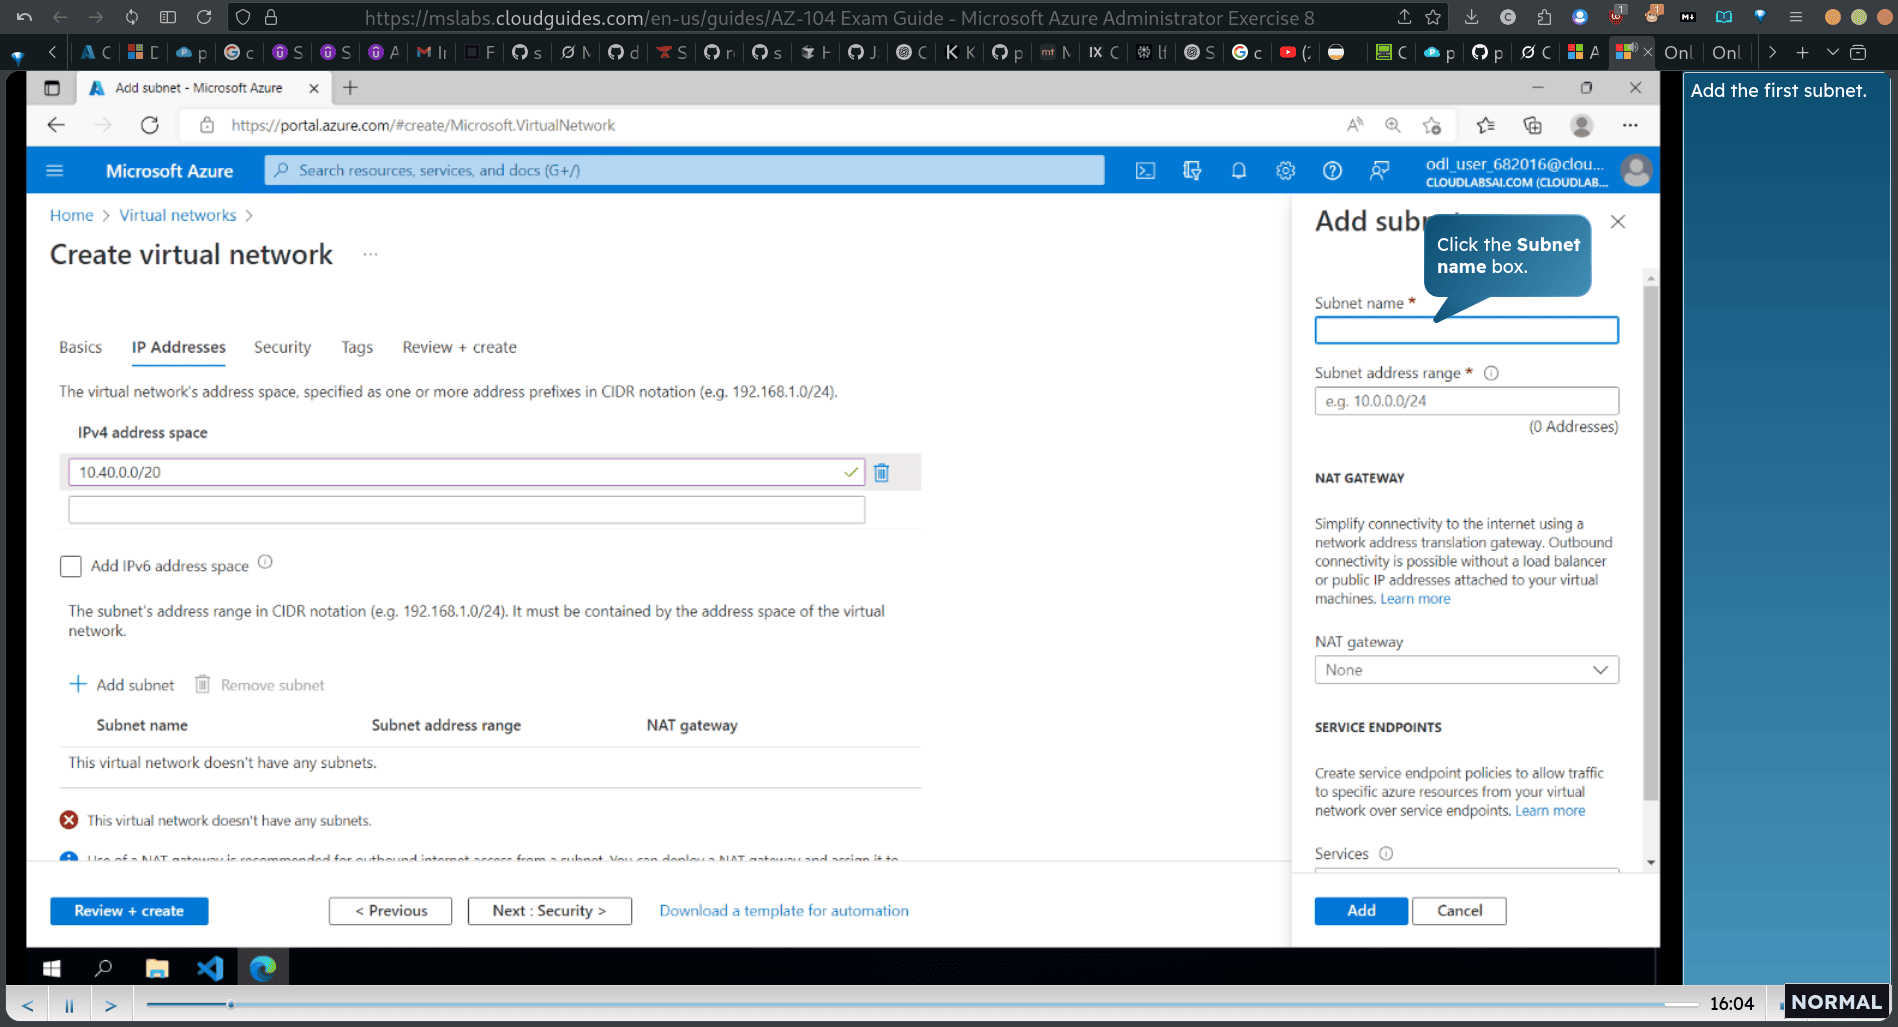Open the Directories and subscriptions filter icon

click(1192, 171)
